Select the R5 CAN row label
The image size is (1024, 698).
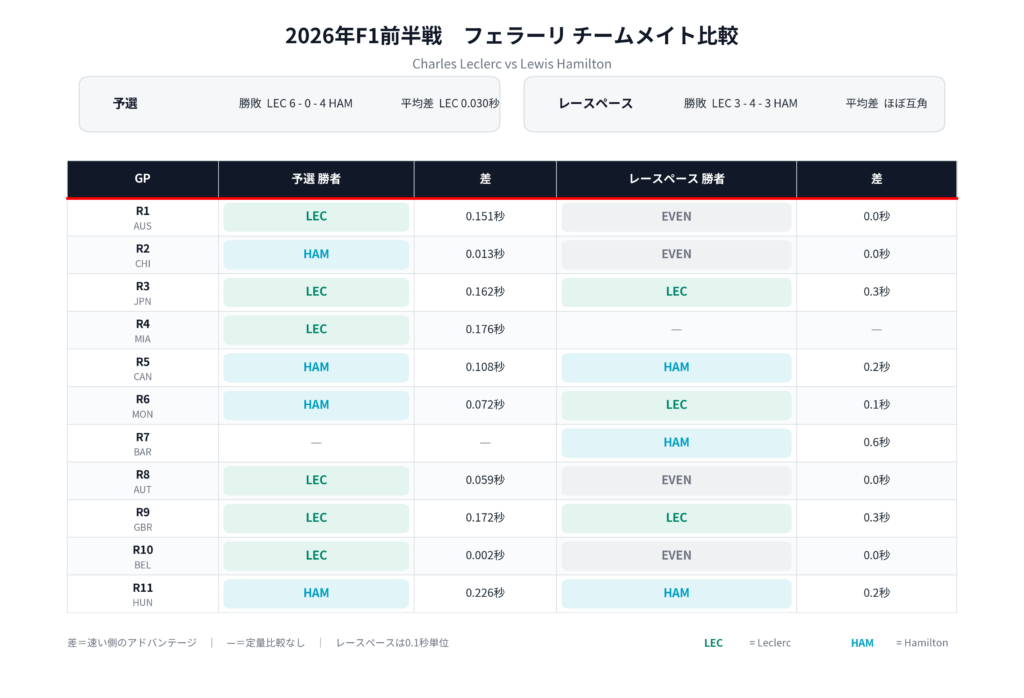click(142, 369)
